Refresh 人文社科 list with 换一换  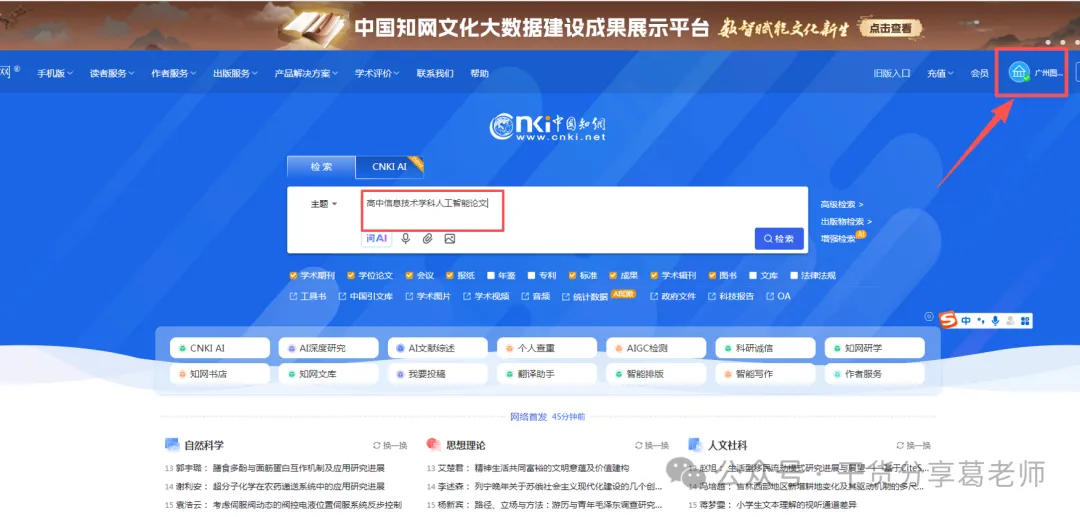click(x=913, y=445)
